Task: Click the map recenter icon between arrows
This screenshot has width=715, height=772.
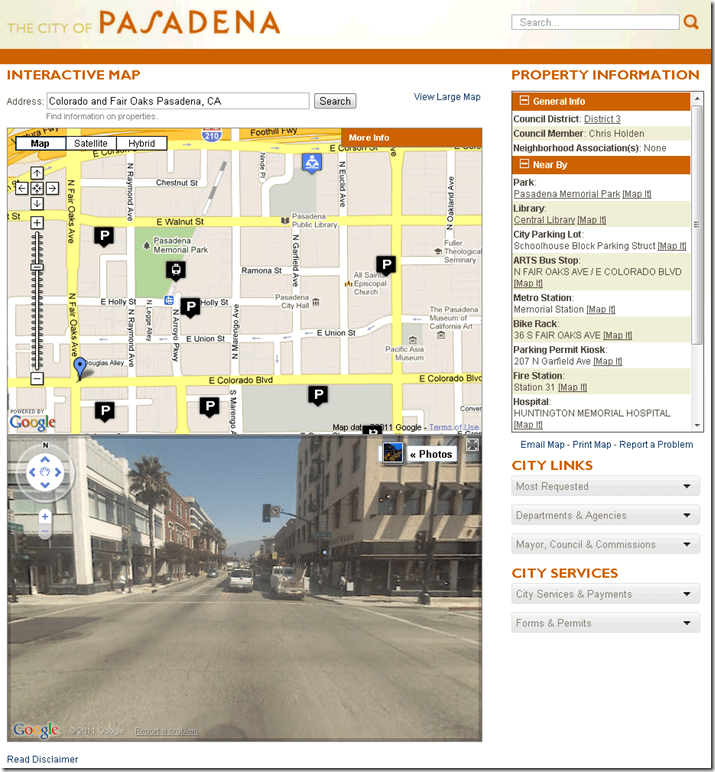Action: pos(37,188)
